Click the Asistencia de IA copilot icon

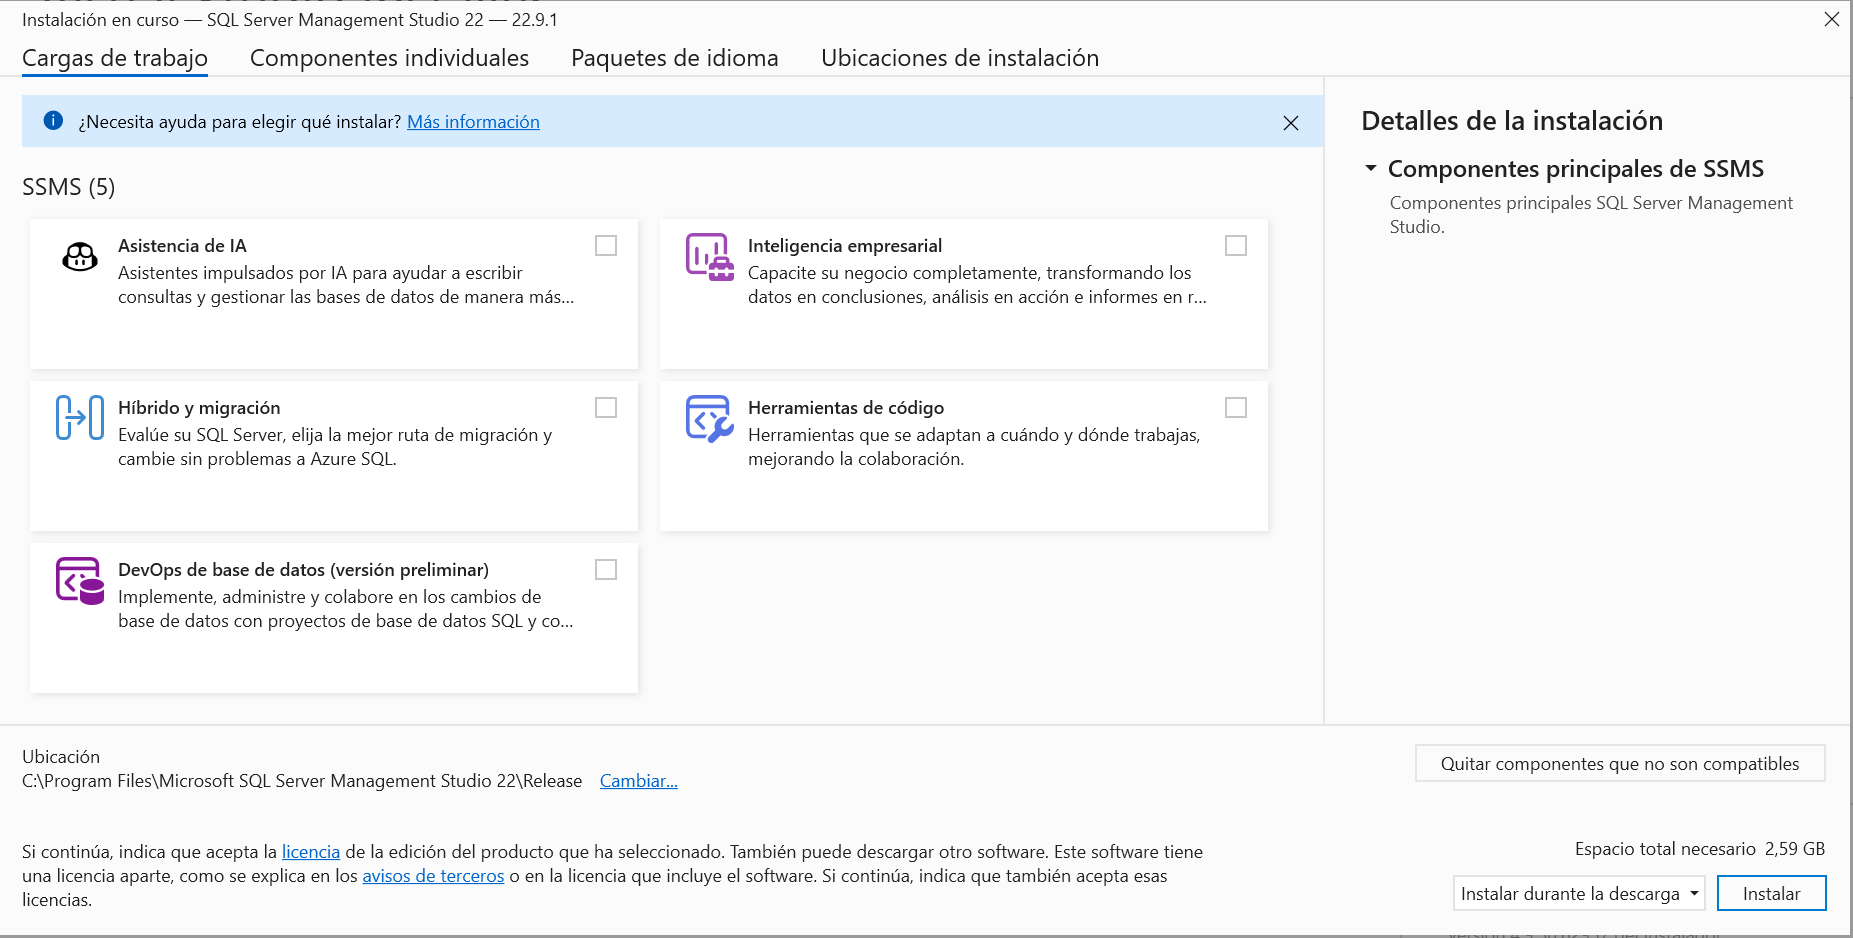[x=80, y=257]
